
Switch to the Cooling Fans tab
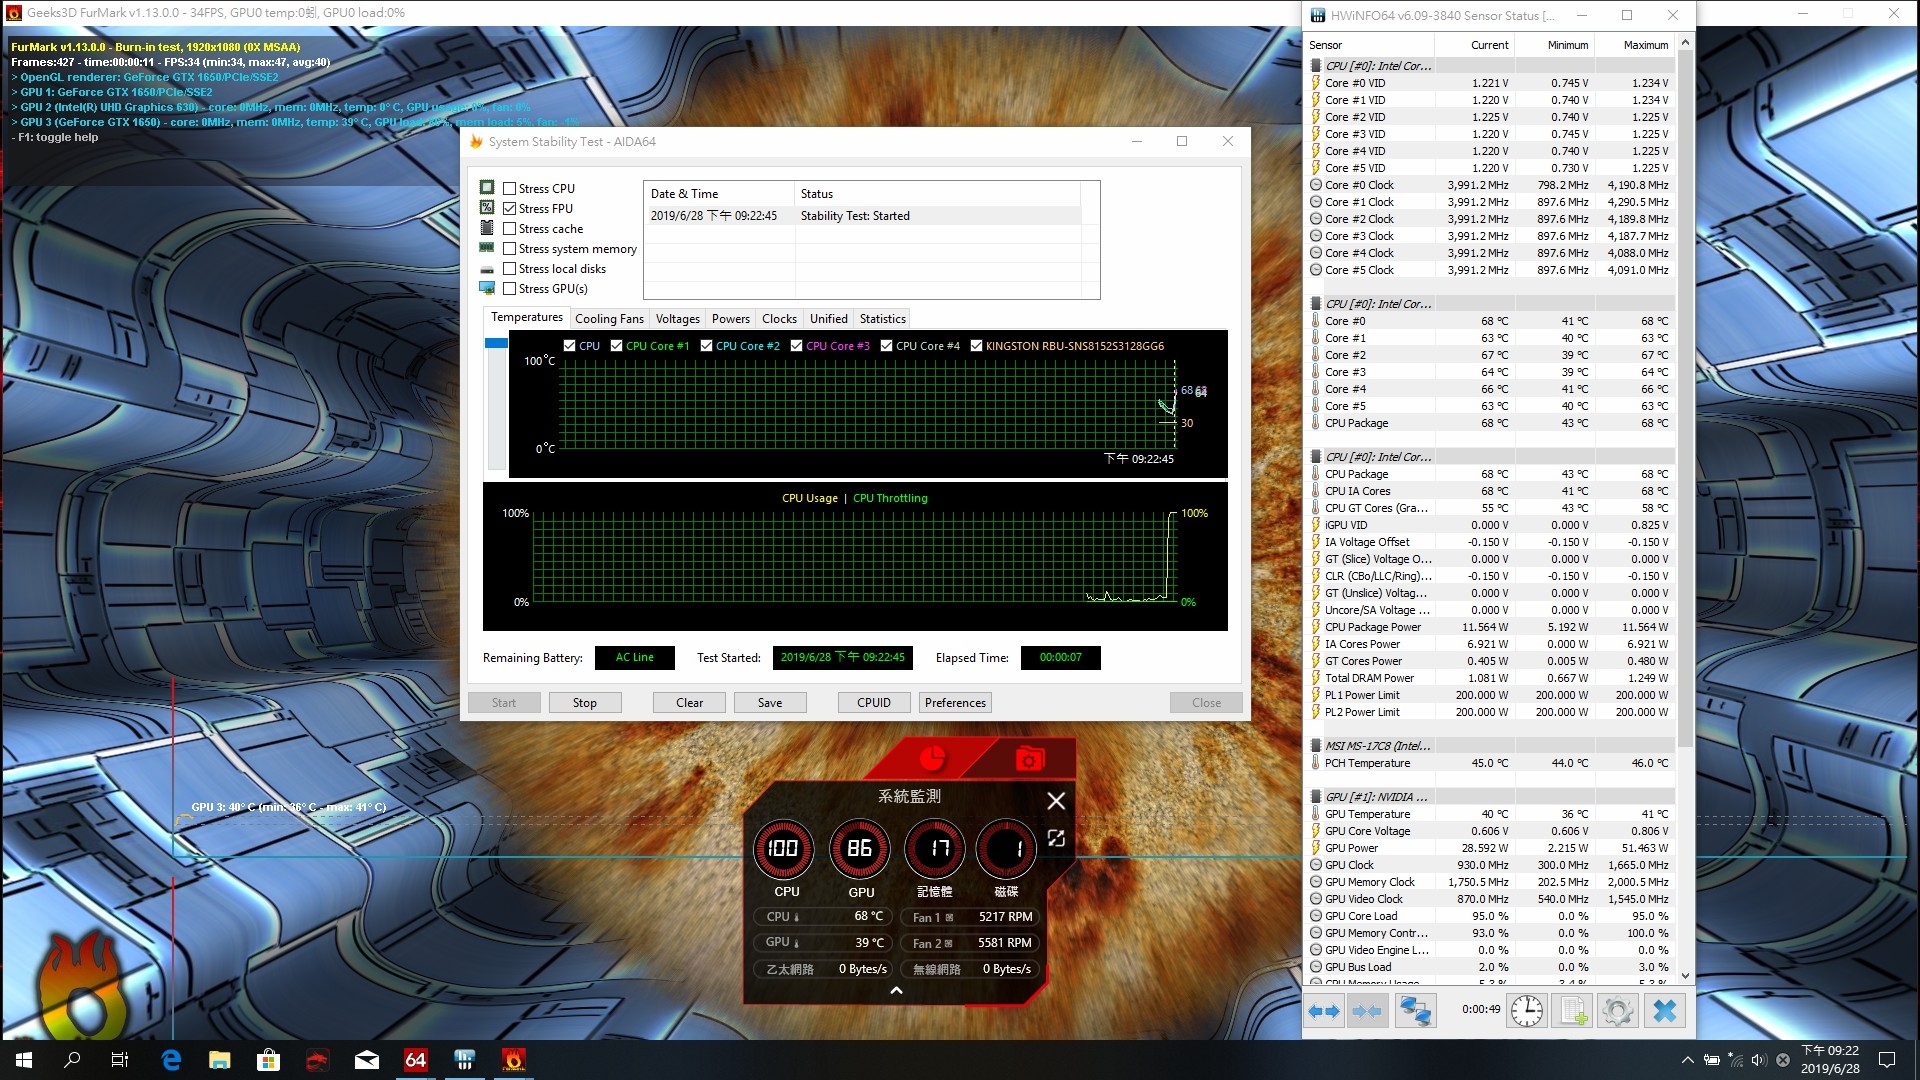coord(609,319)
